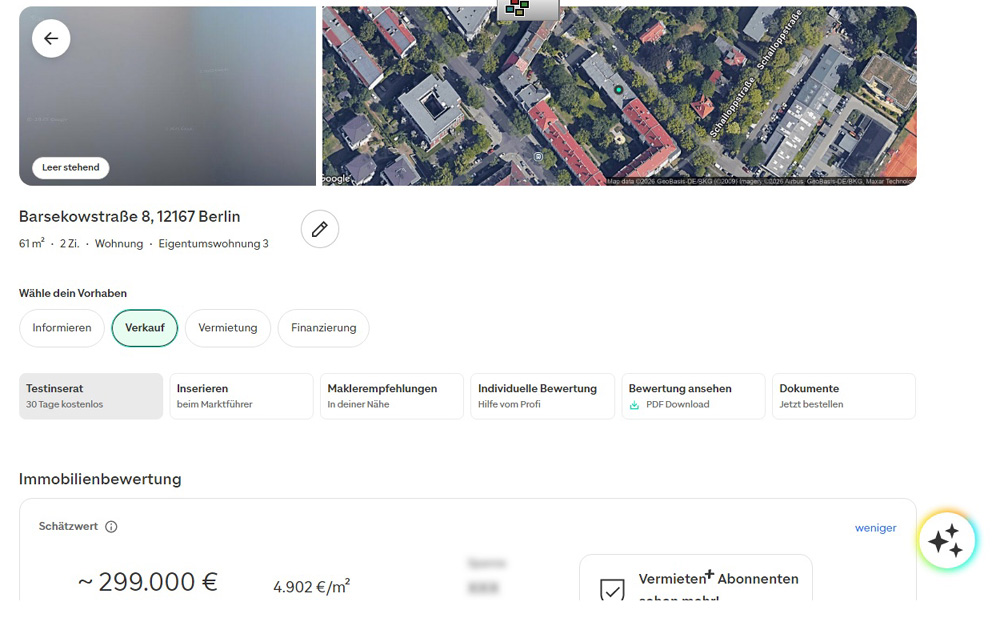The height and width of the screenshot is (634, 1000).
Task: Choose the Finanzierung option chip
Action: (x=323, y=328)
